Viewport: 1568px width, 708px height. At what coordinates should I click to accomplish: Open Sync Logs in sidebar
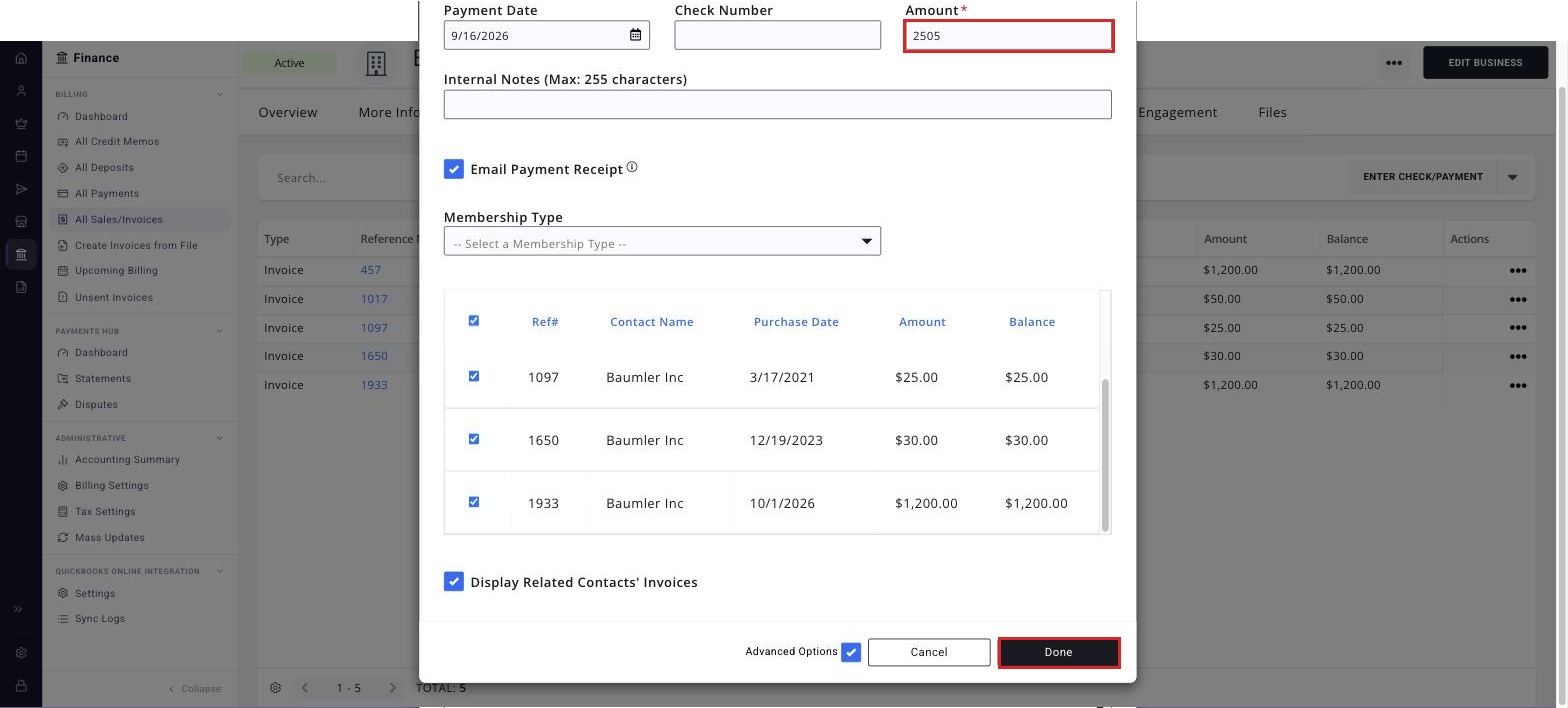click(99, 619)
